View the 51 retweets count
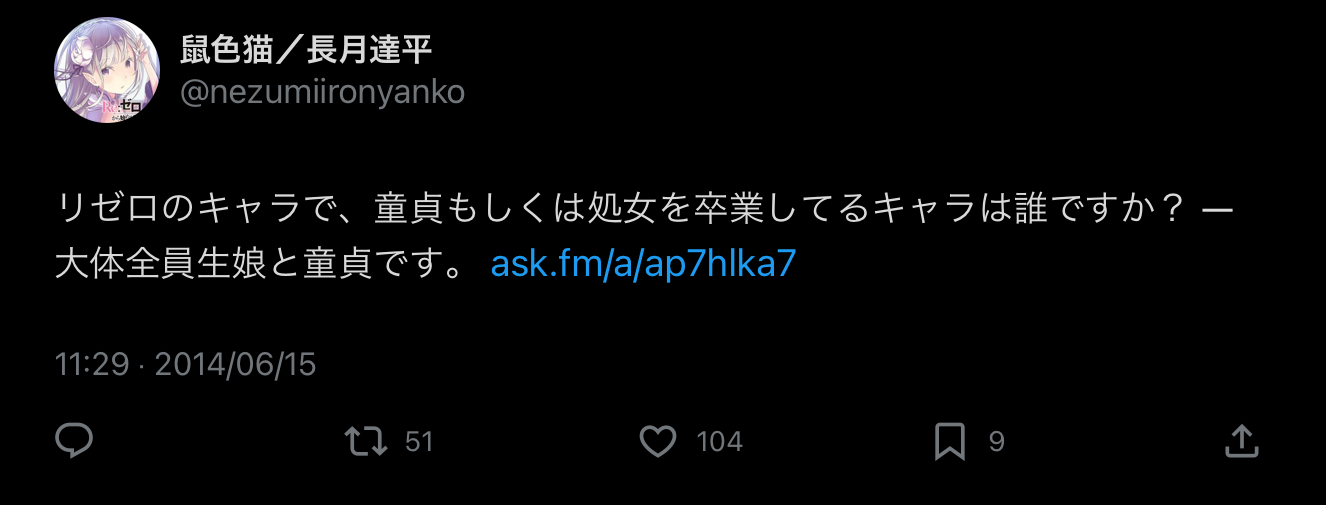Screen dimensions: 1326x505 419,442
